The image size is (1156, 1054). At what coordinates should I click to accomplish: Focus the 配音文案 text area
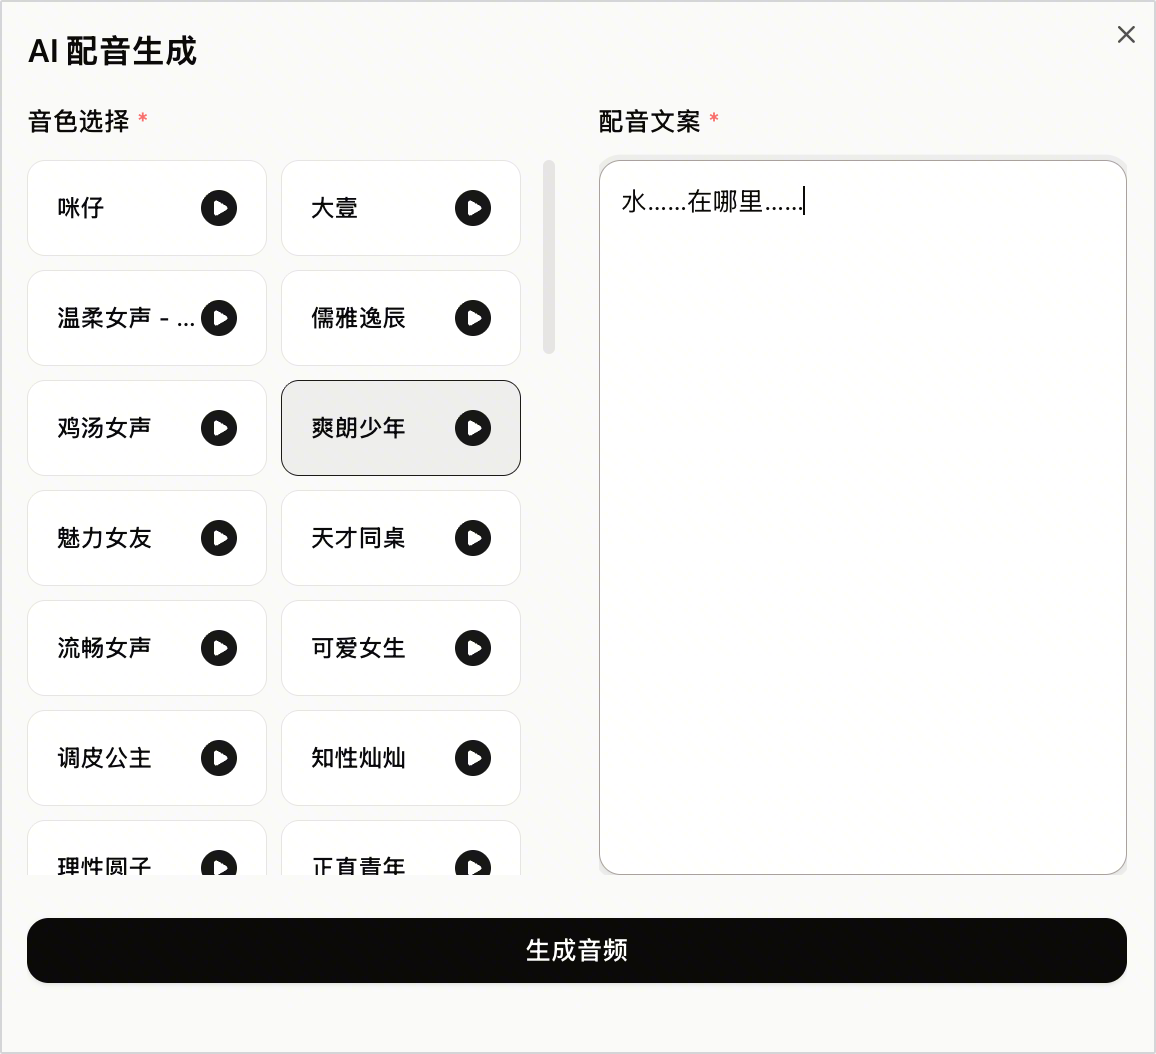click(863, 517)
